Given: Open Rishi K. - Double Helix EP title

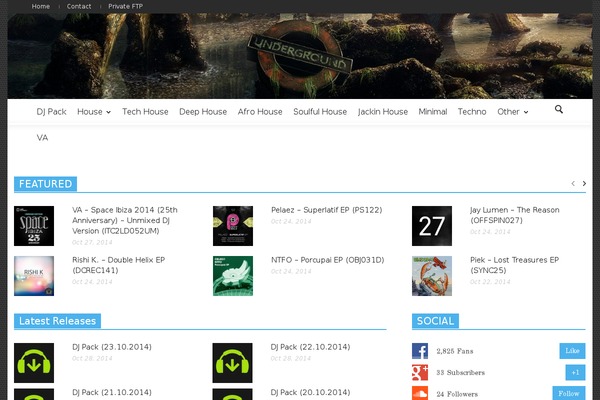Looking at the screenshot, I should [x=119, y=265].
